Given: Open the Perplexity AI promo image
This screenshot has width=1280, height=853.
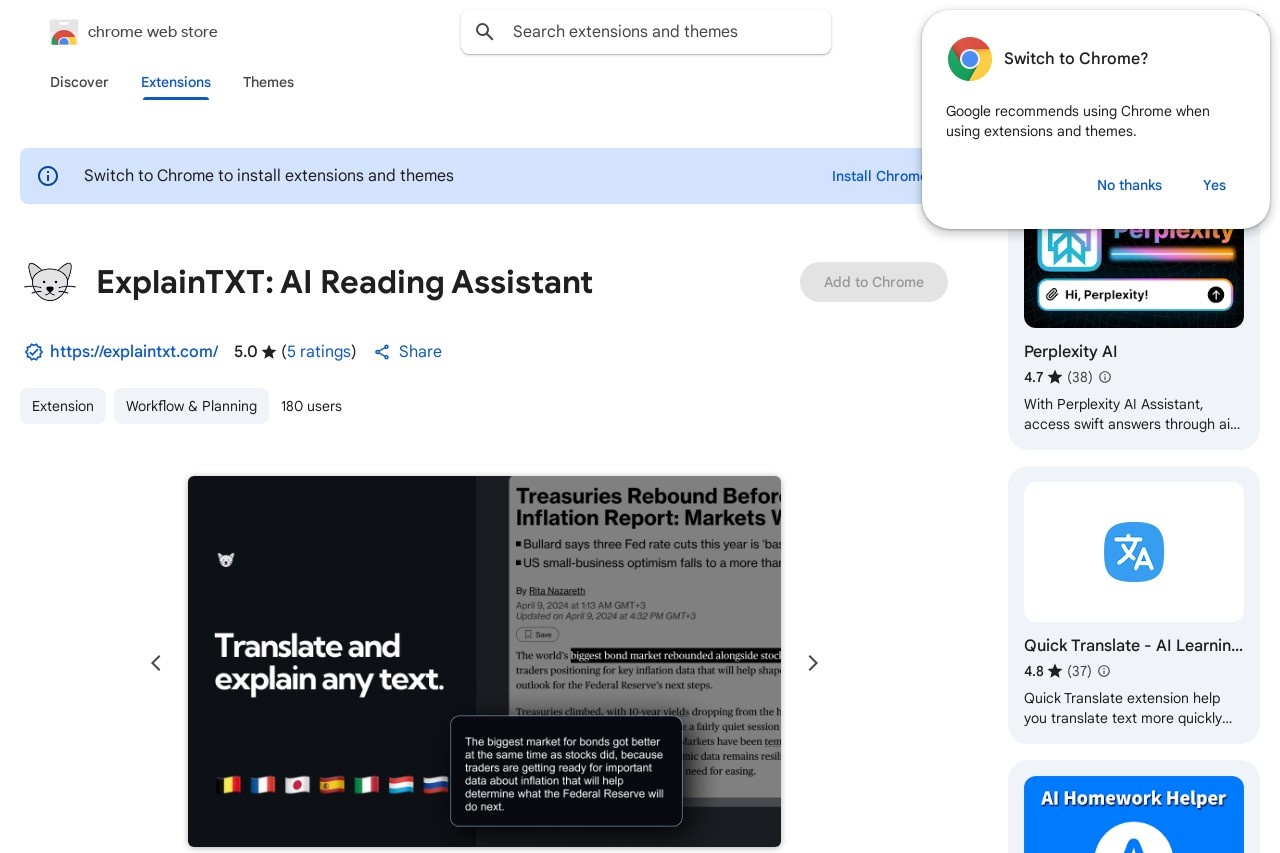Looking at the screenshot, I should pyautogui.click(x=1134, y=278).
